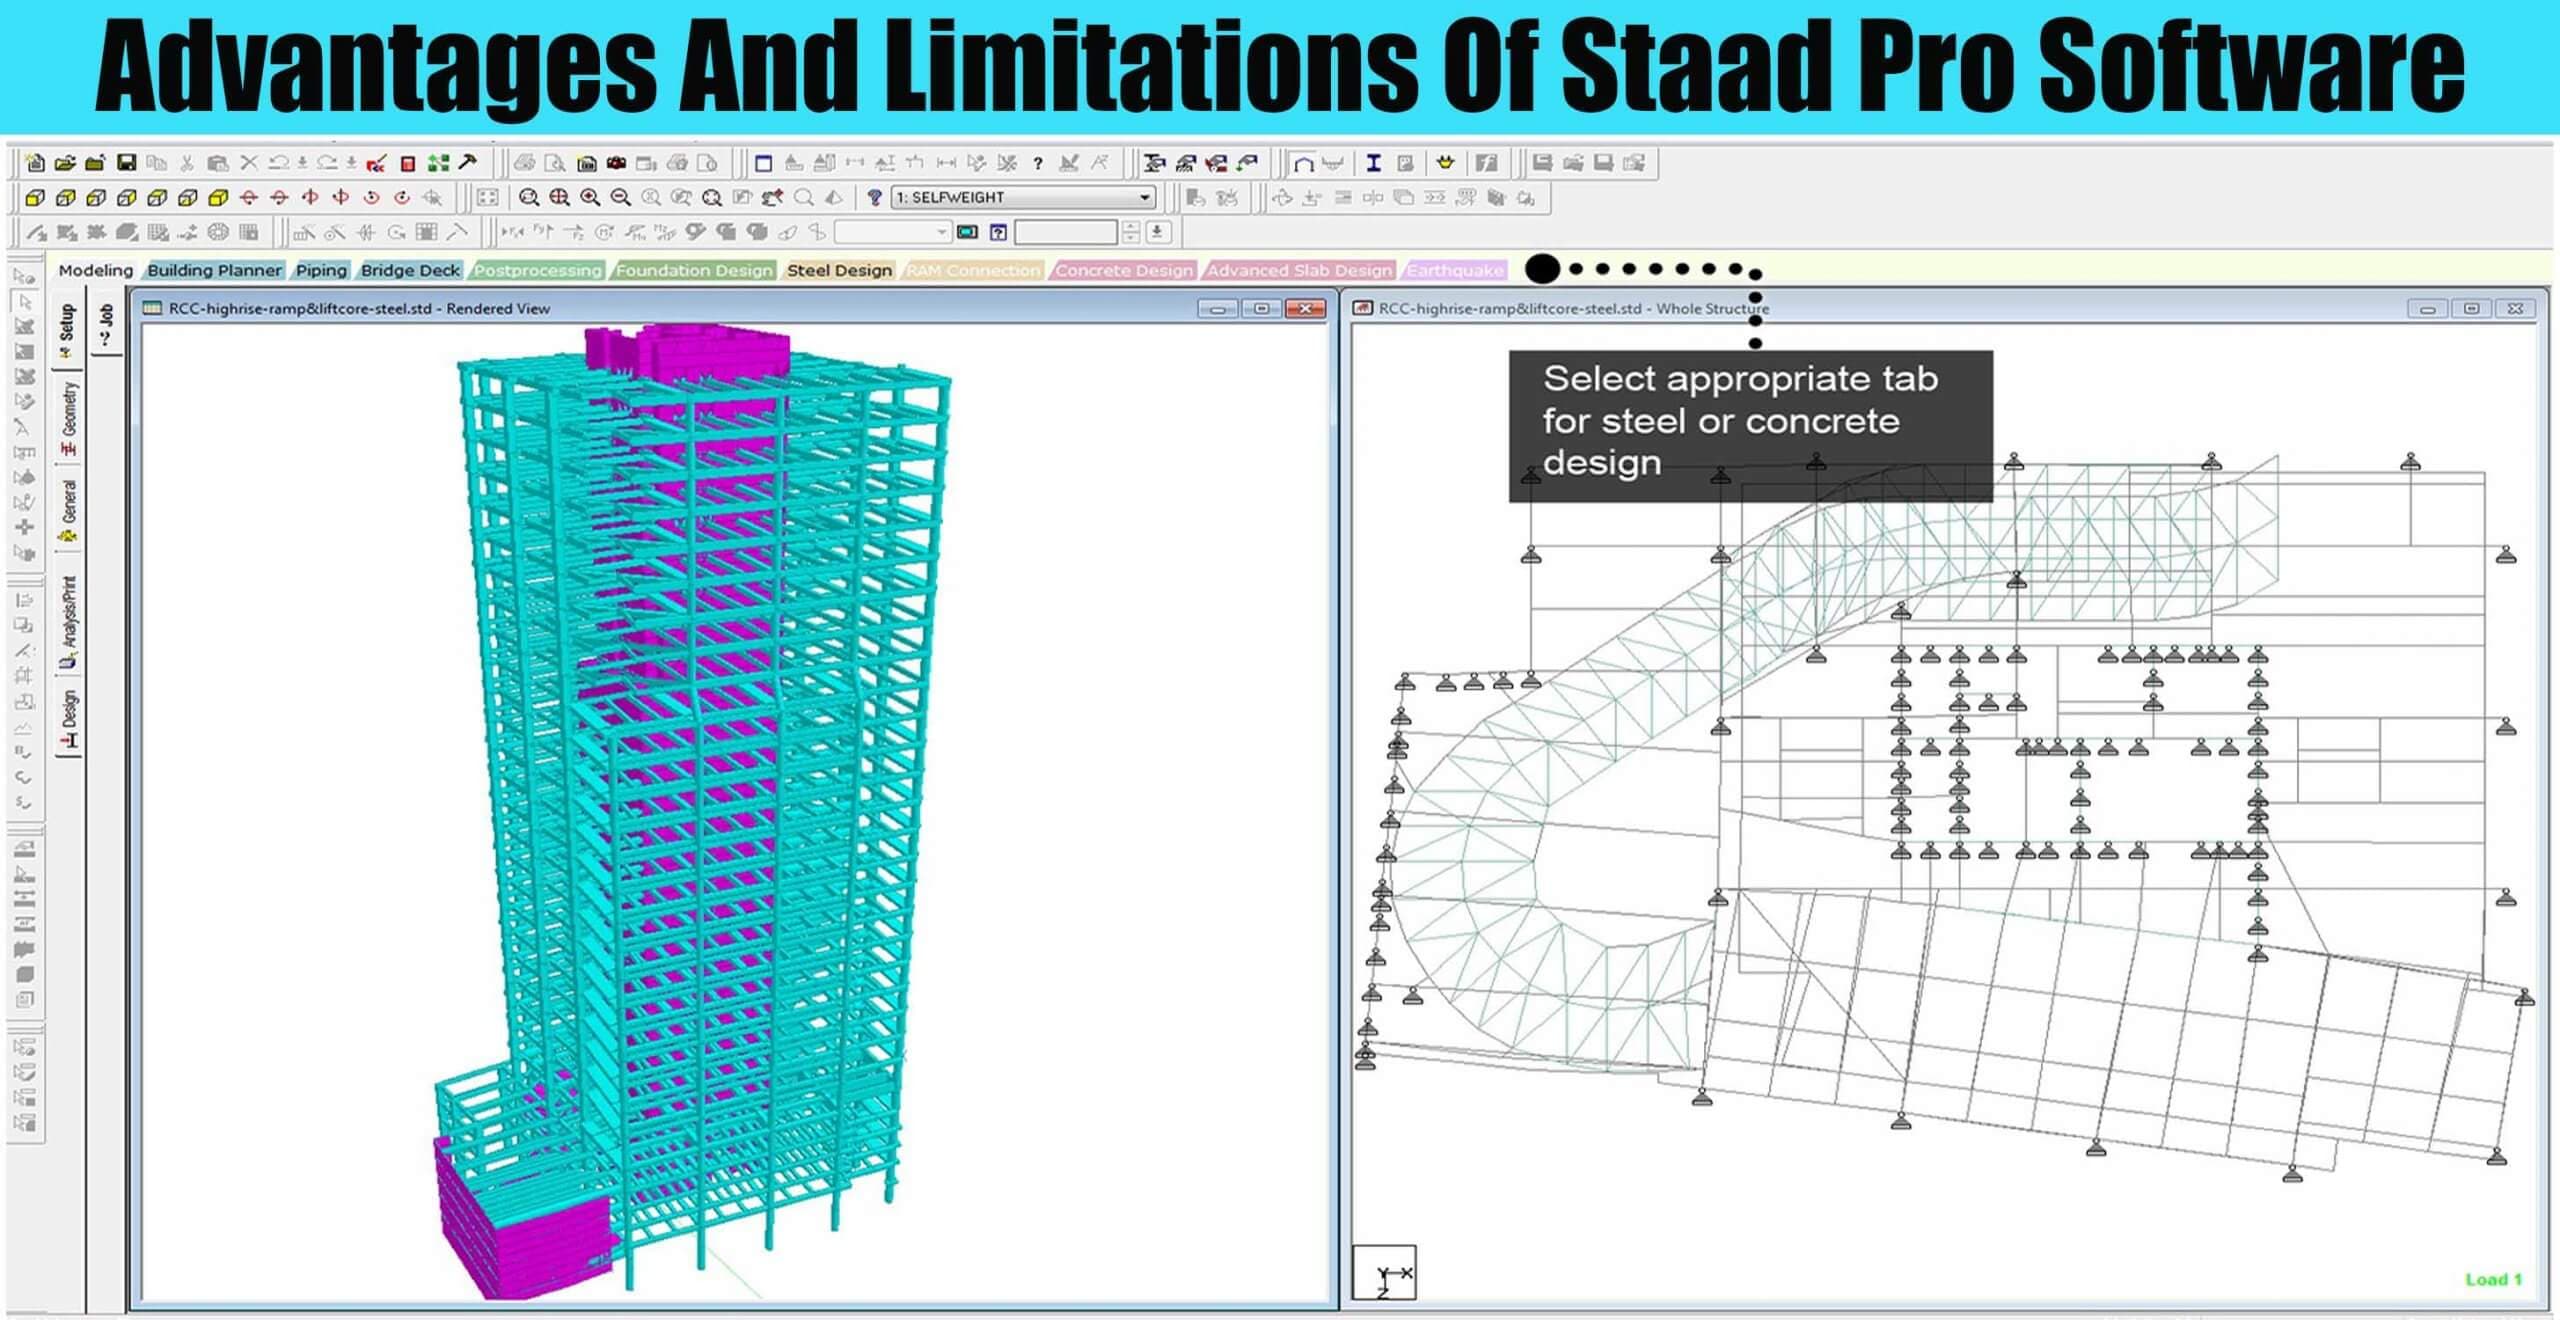
Task: Click the blue rectangle icon in the top toolbar
Action: [763, 163]
